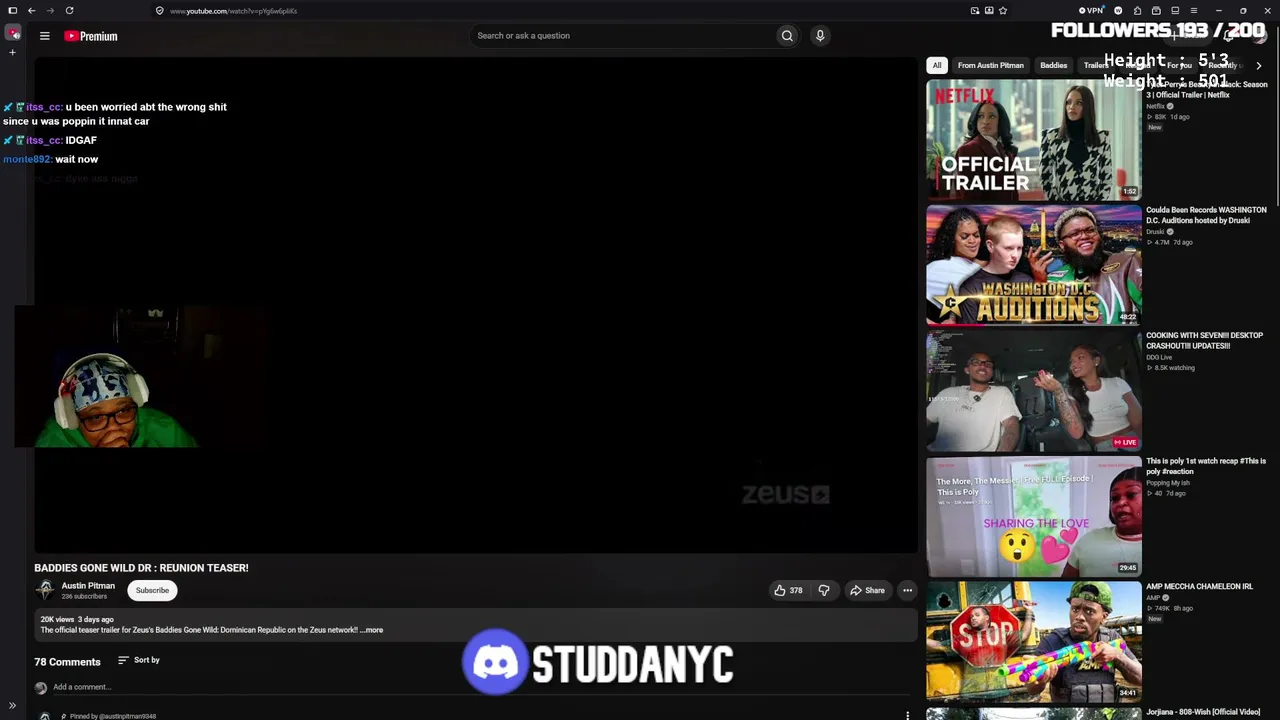The height and width of the screenshot is (720, 1280).
Task: Select the 'Baddies' filter chip
Action: pyautogui.click(x=1053, y=66)
